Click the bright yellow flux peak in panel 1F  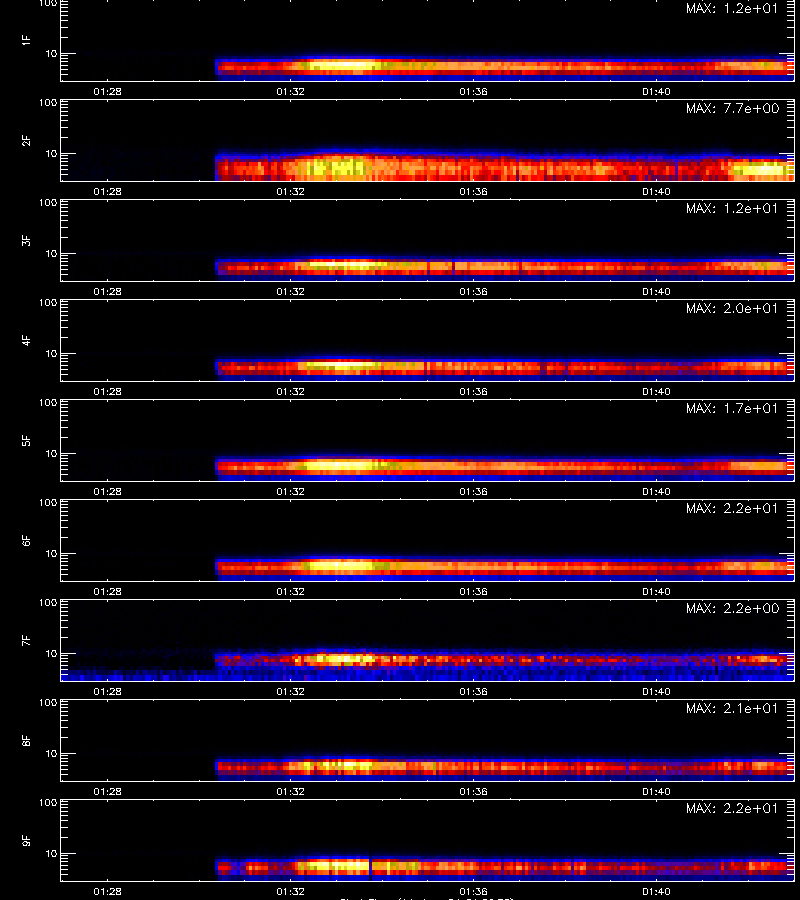[x=341, y=66]
